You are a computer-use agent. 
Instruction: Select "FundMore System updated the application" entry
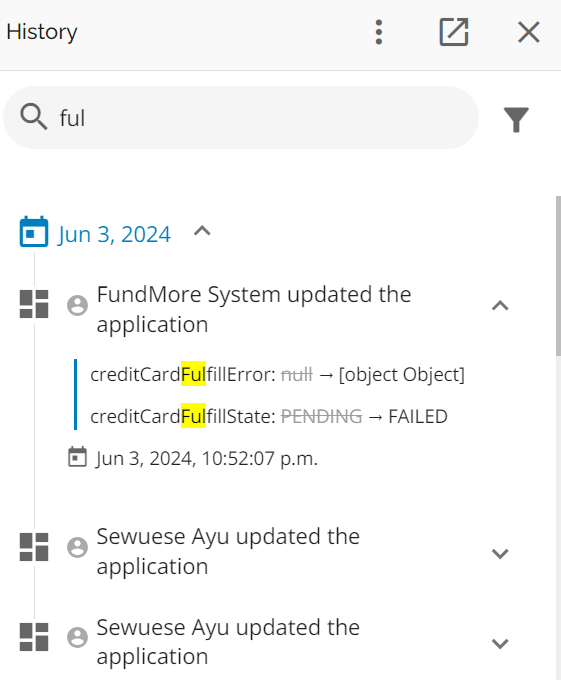point(254,309)
